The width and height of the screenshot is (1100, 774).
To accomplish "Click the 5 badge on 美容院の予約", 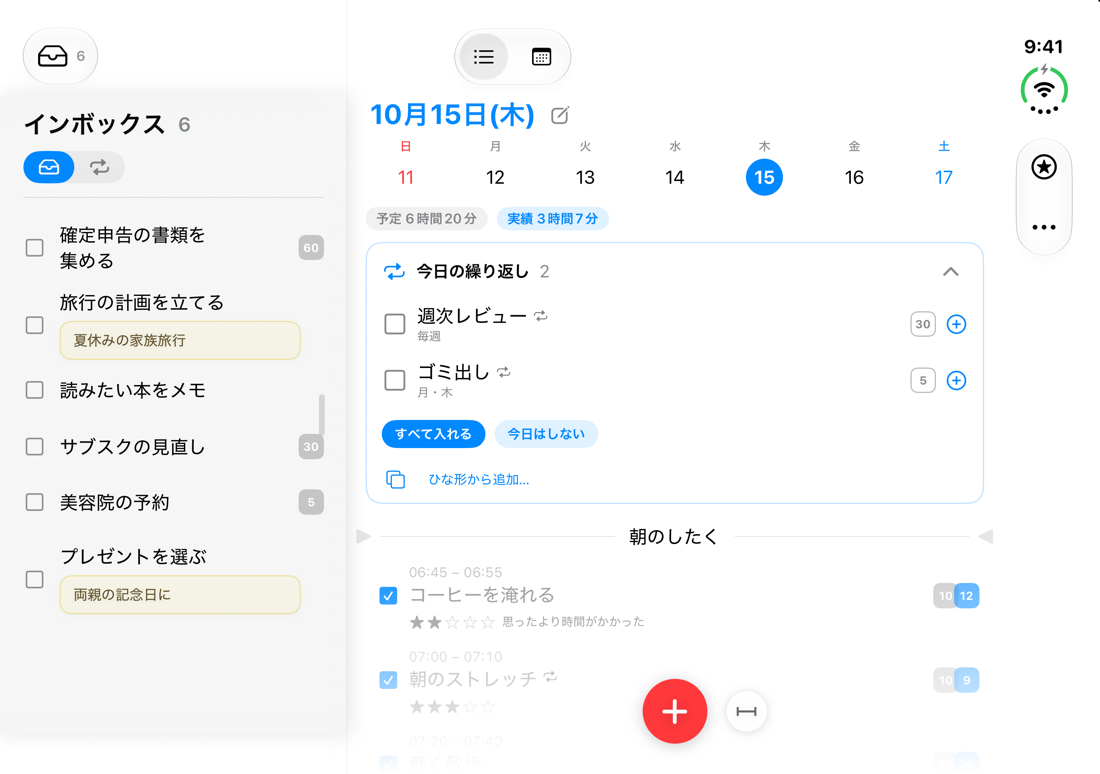I will coord(311,502).
